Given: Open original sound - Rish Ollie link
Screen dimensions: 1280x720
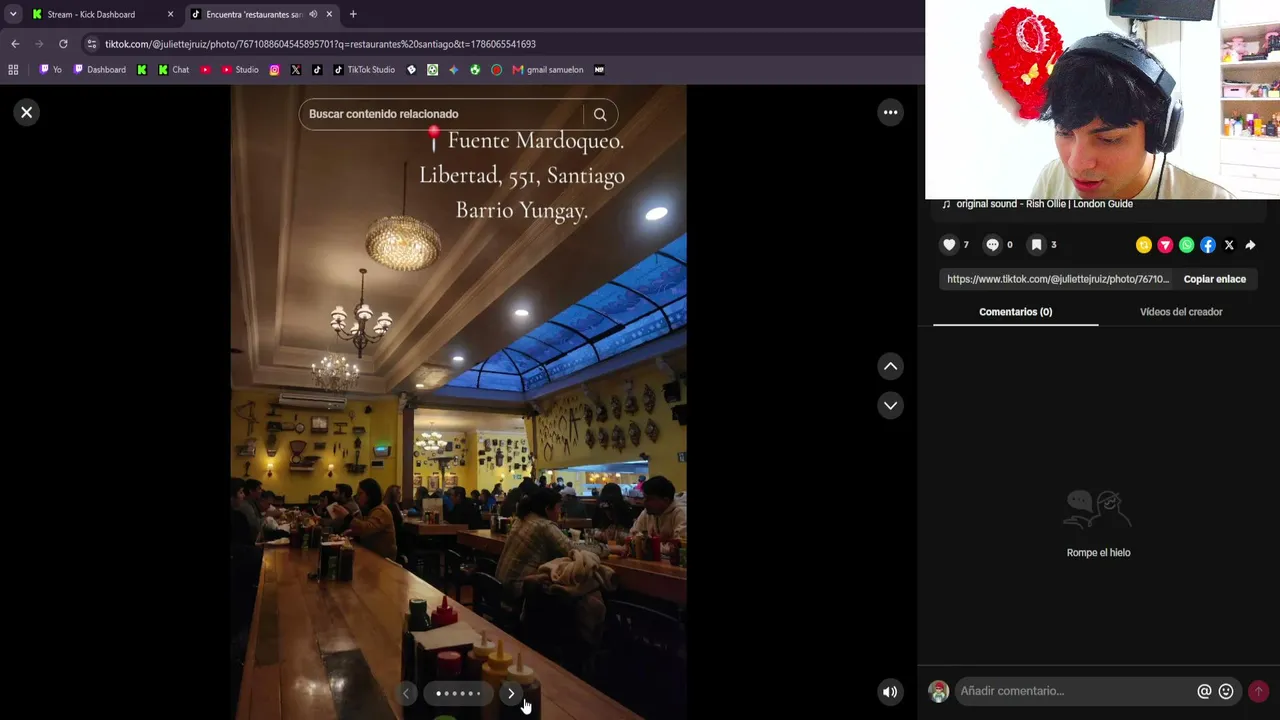Looking at the screenshot, I should click(x=1044, y=204).
